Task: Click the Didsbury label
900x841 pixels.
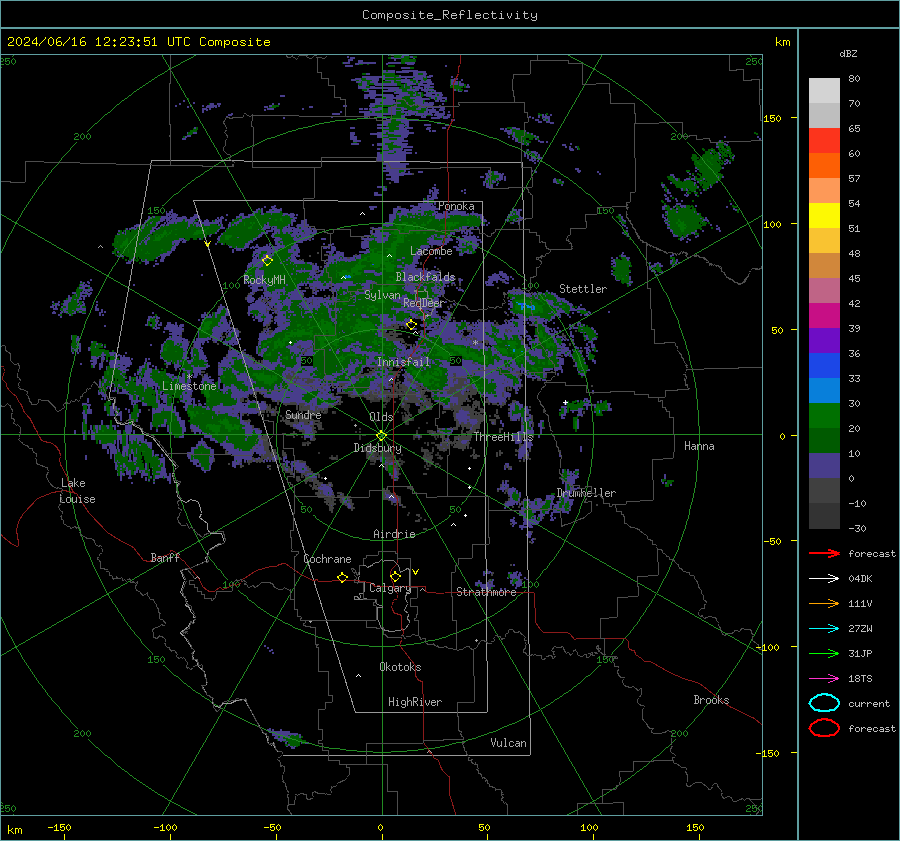Action: coord(377,448)
